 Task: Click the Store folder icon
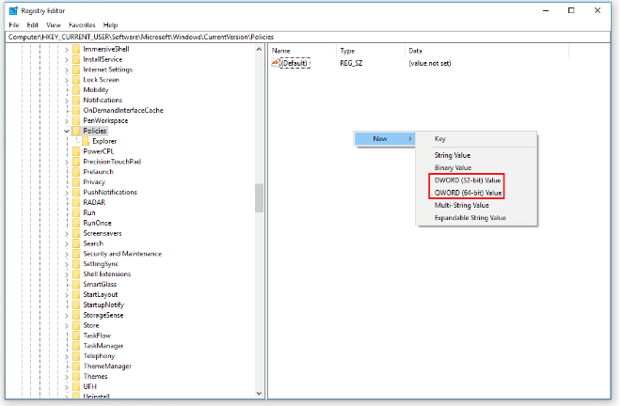pyautogui.click(x=76, y=325)
